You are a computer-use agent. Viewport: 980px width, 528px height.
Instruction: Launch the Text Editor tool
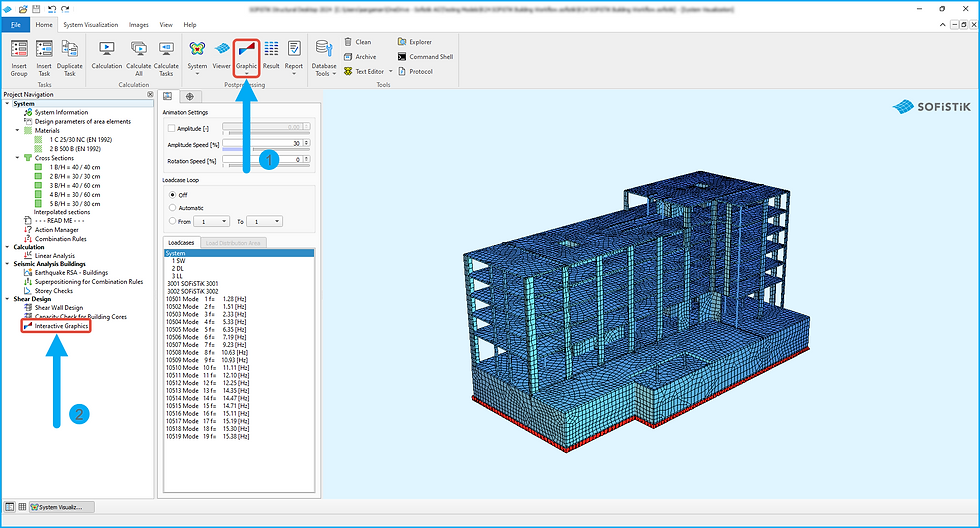coord(364,72)
